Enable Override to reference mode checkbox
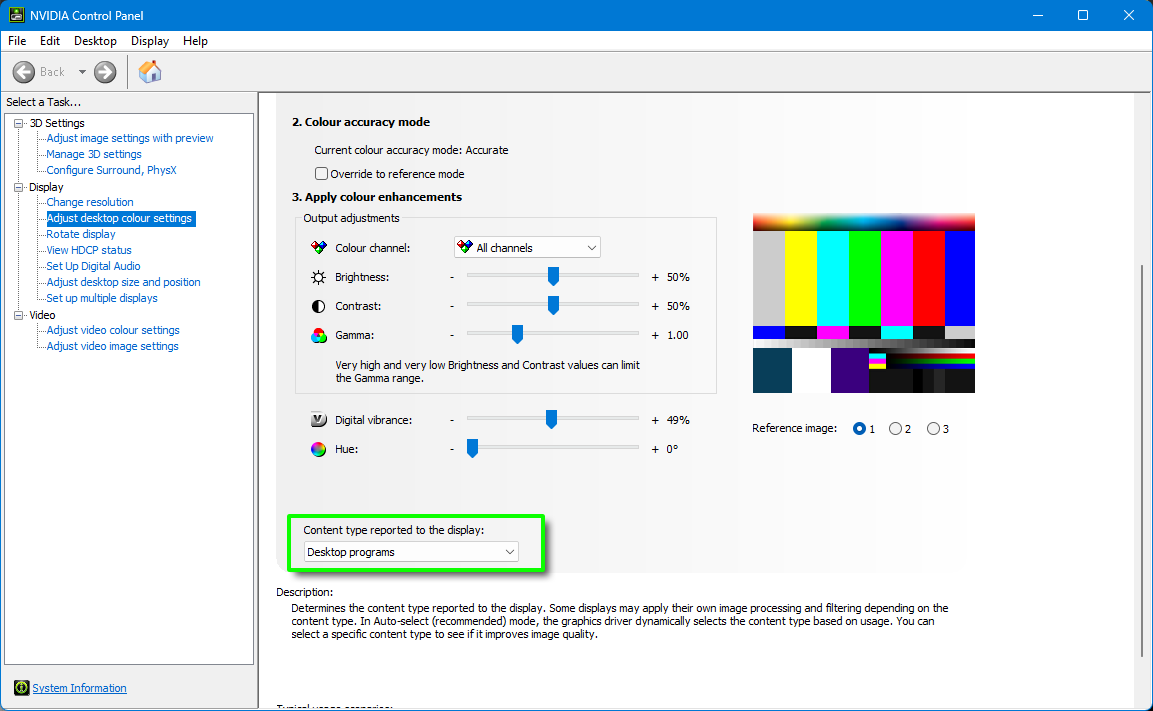 tap(321, 174)
